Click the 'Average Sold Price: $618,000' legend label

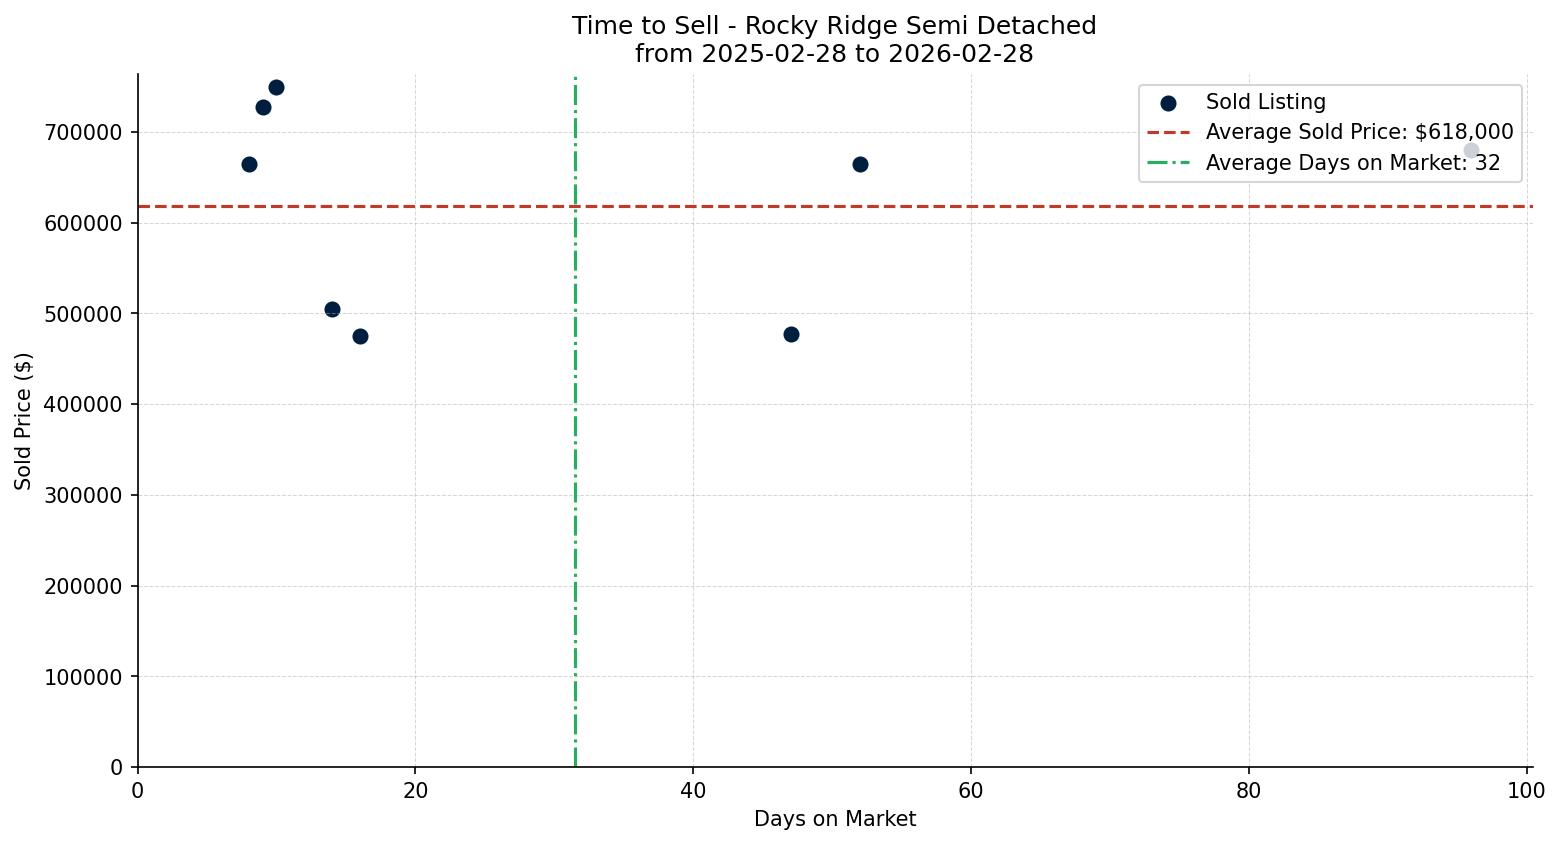1359,133
